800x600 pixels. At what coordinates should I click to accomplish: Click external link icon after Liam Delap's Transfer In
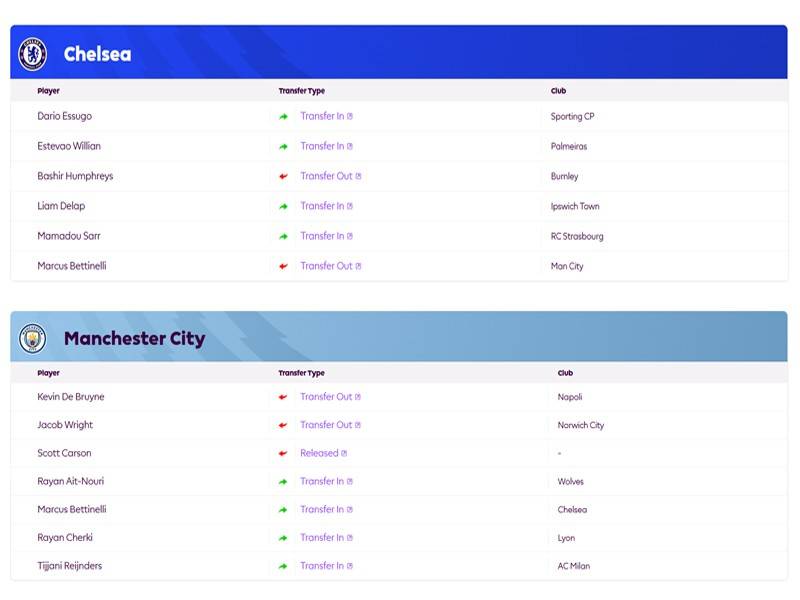point(349,206)
